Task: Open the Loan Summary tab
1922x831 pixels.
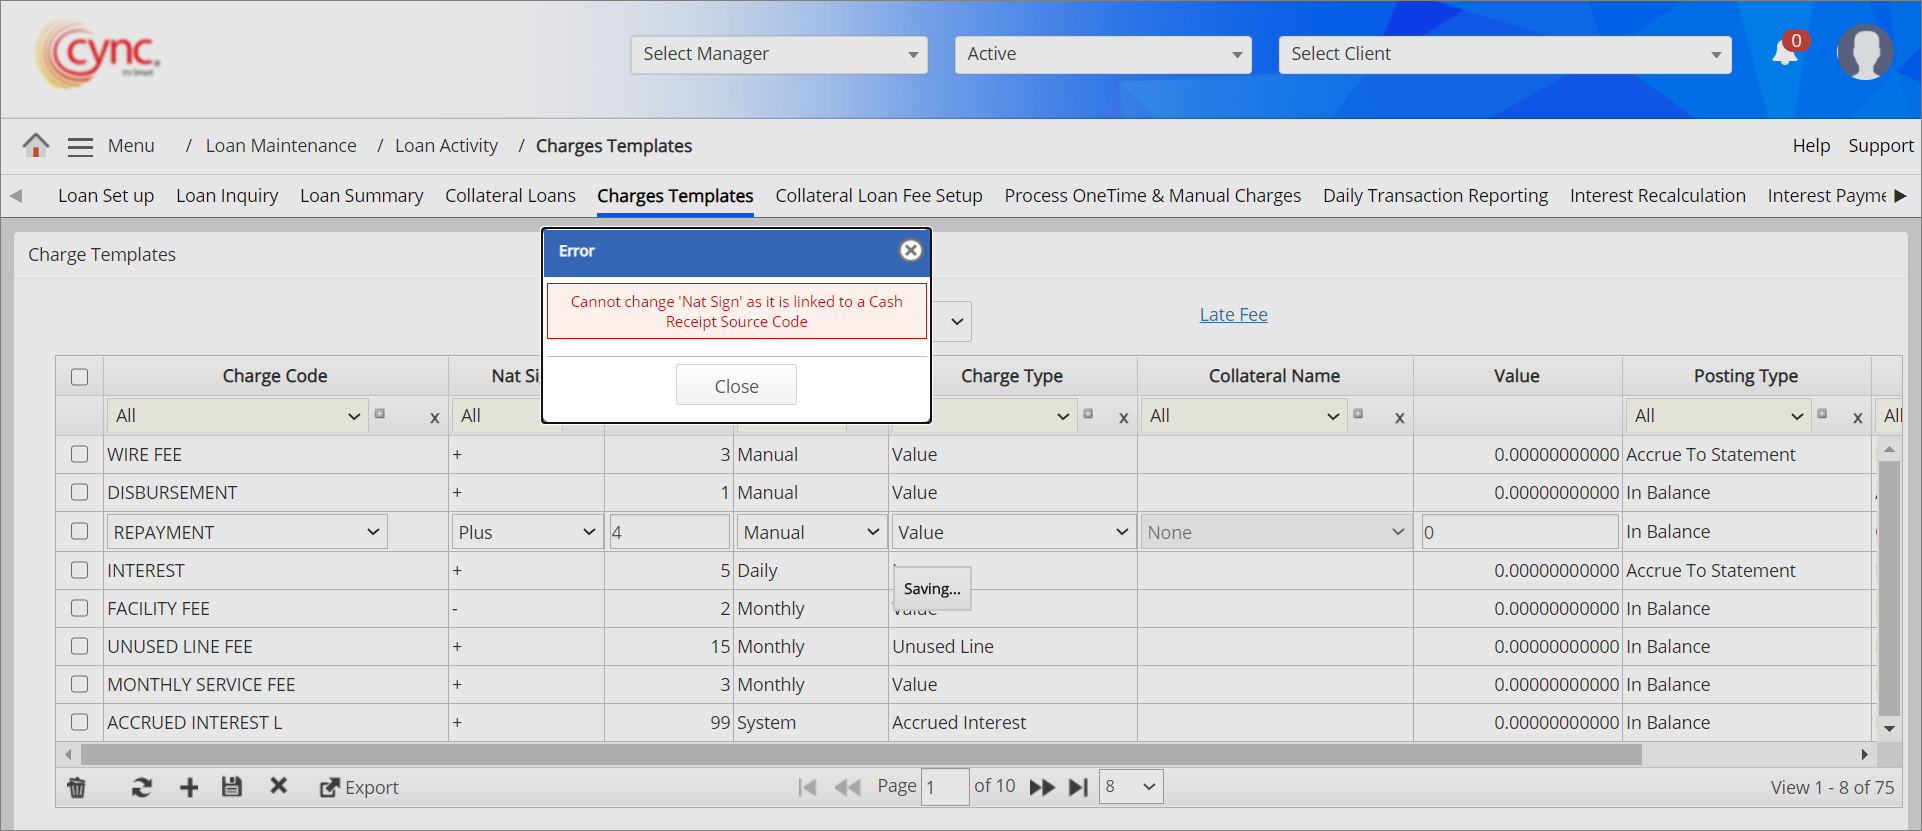Action: click(x=361, y=196)
